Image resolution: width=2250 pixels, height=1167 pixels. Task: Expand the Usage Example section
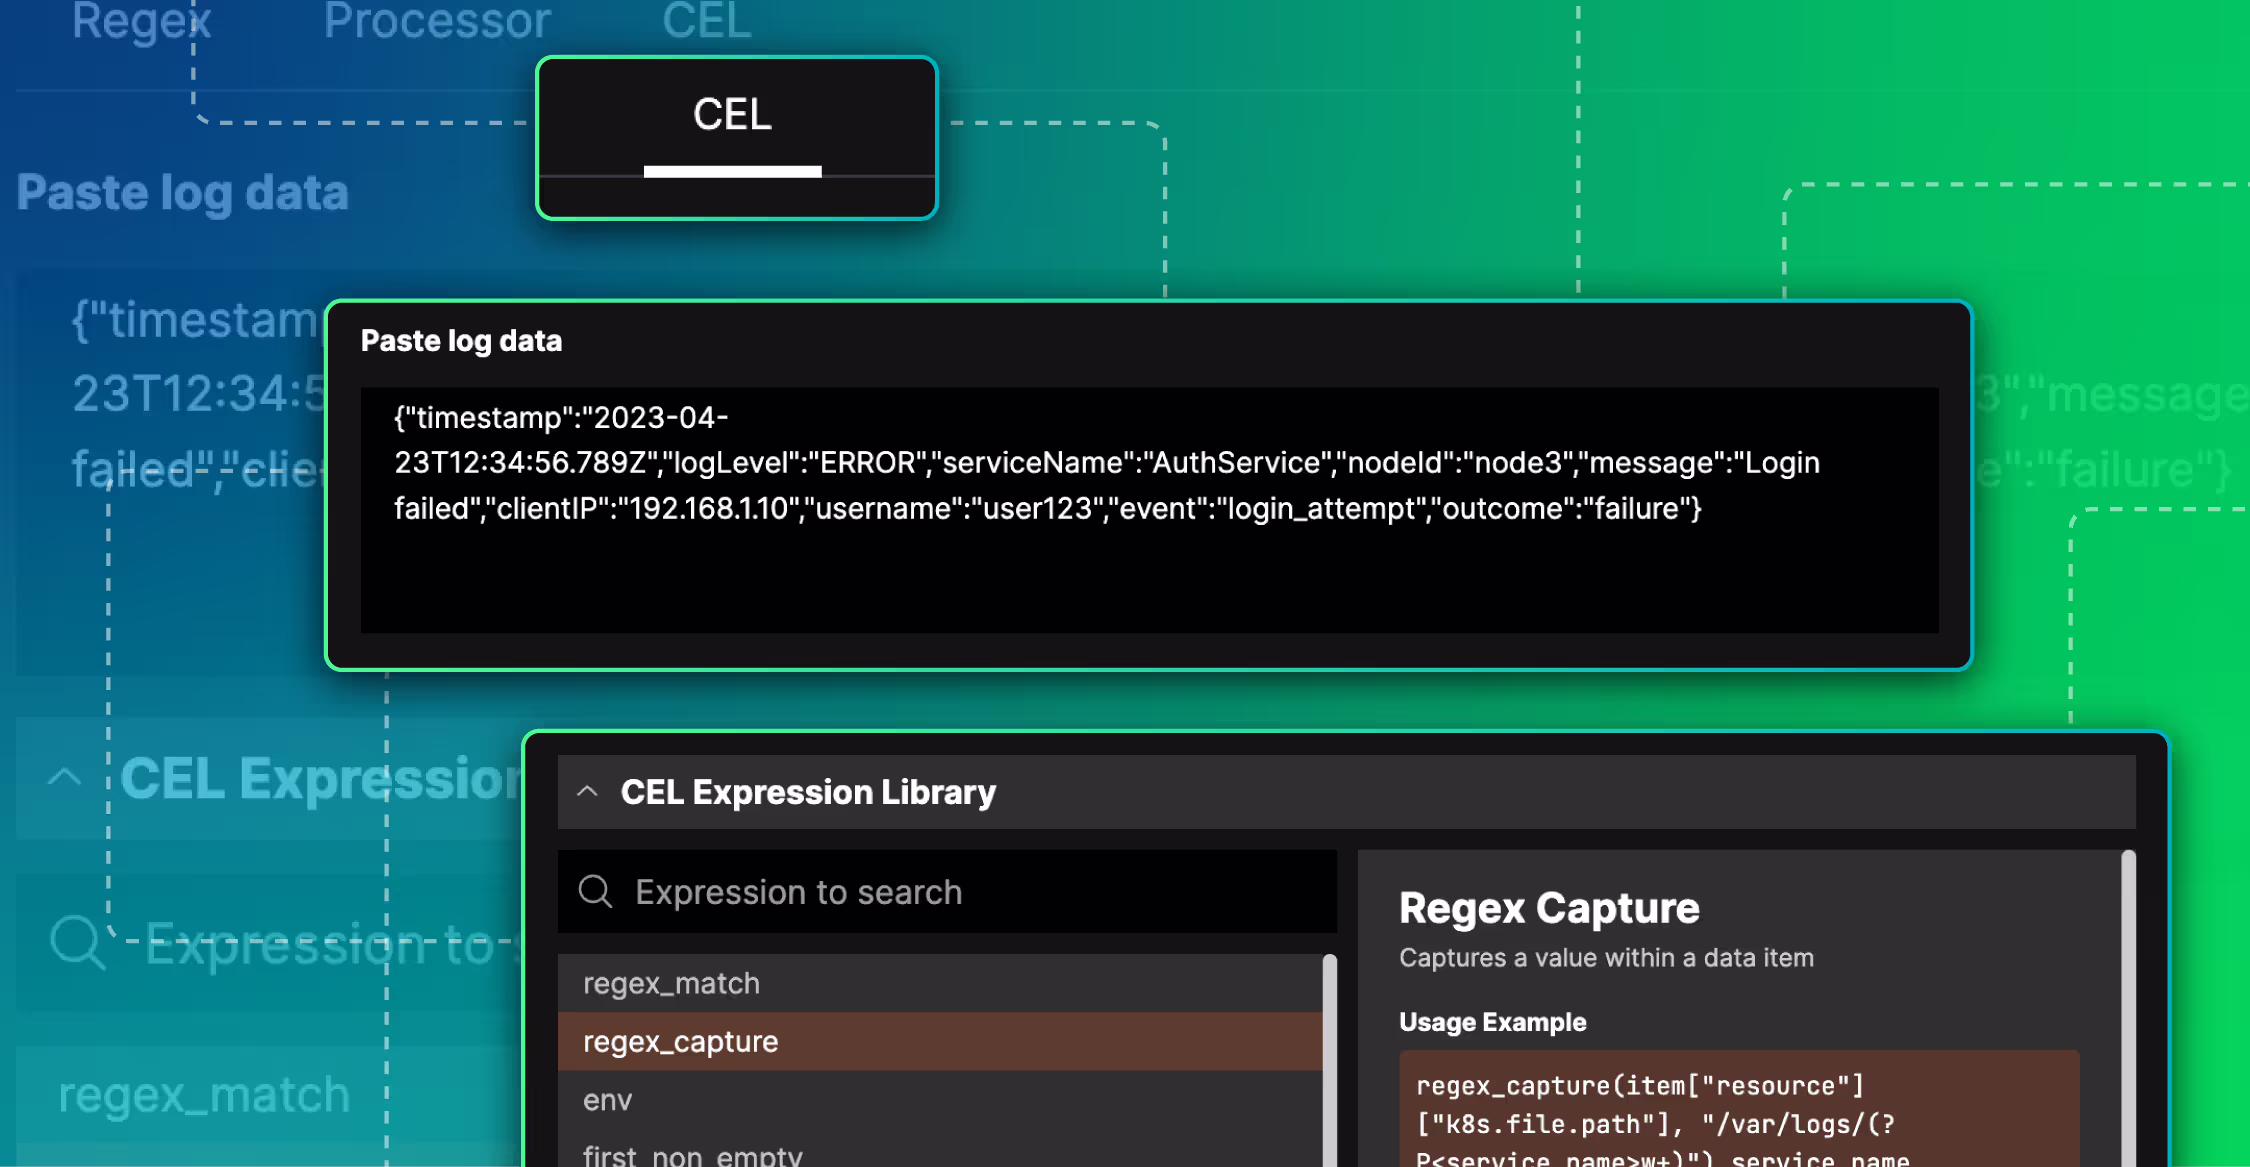point(1492,1022)
